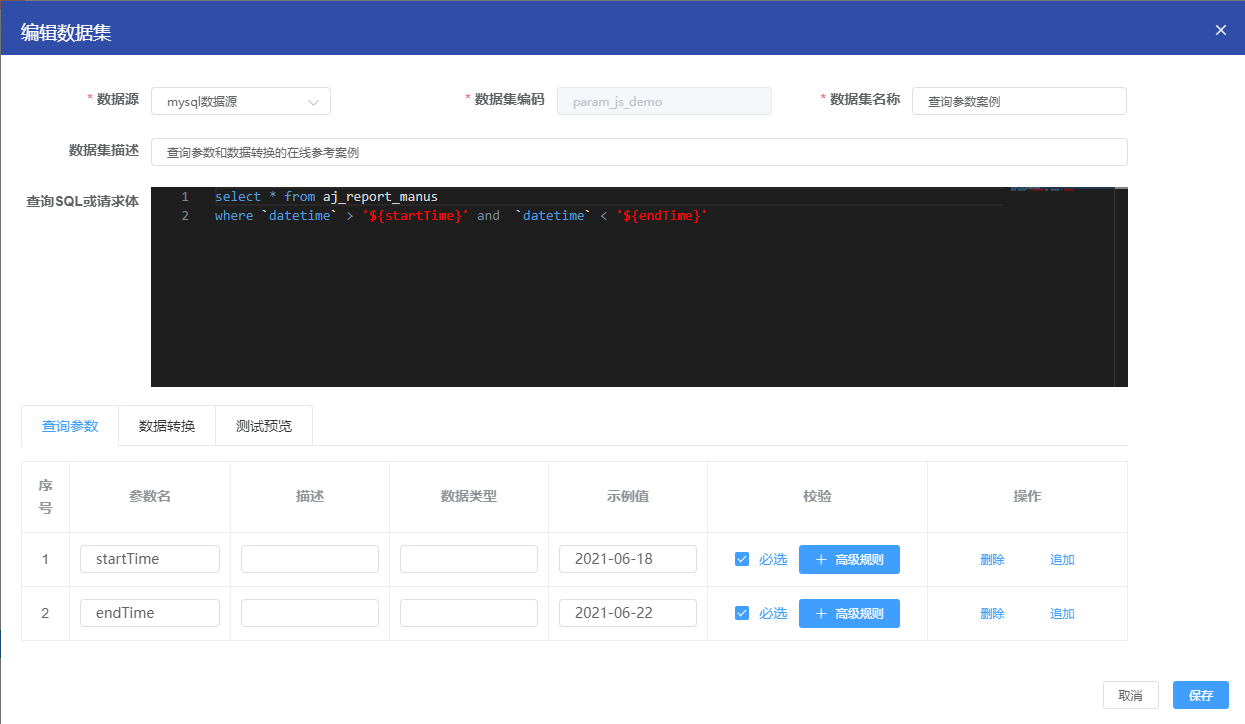Click 高级规则 plus button for startTime

[x=849, y=559]
